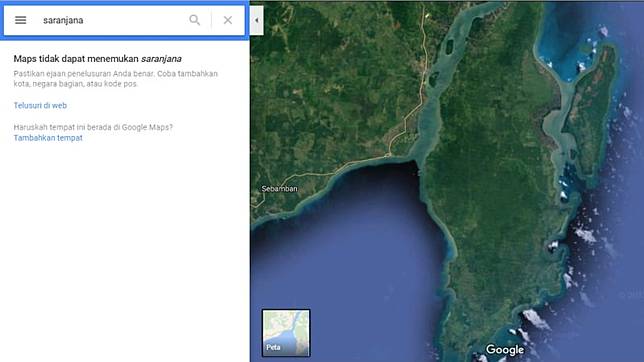Focus the search box containing "saranjana"
The width and height of the screenshot is (644, 362).
tap(111, 20)
